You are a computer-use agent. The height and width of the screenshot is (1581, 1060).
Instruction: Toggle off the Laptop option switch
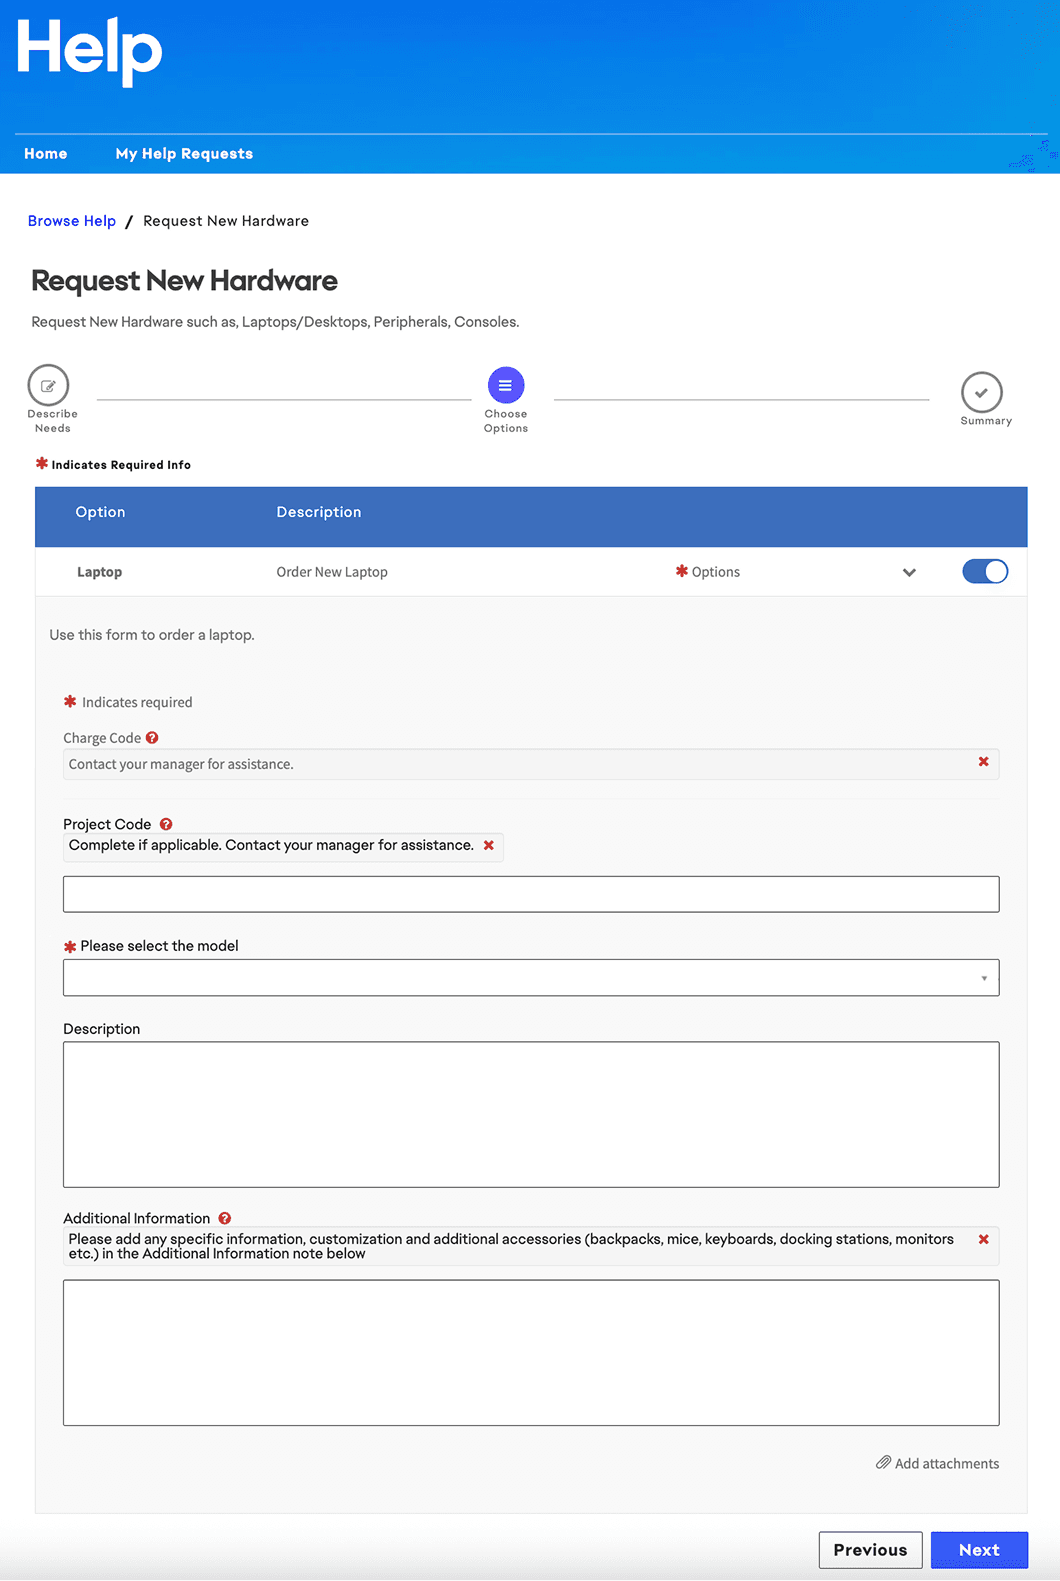(x=984, y=571)
